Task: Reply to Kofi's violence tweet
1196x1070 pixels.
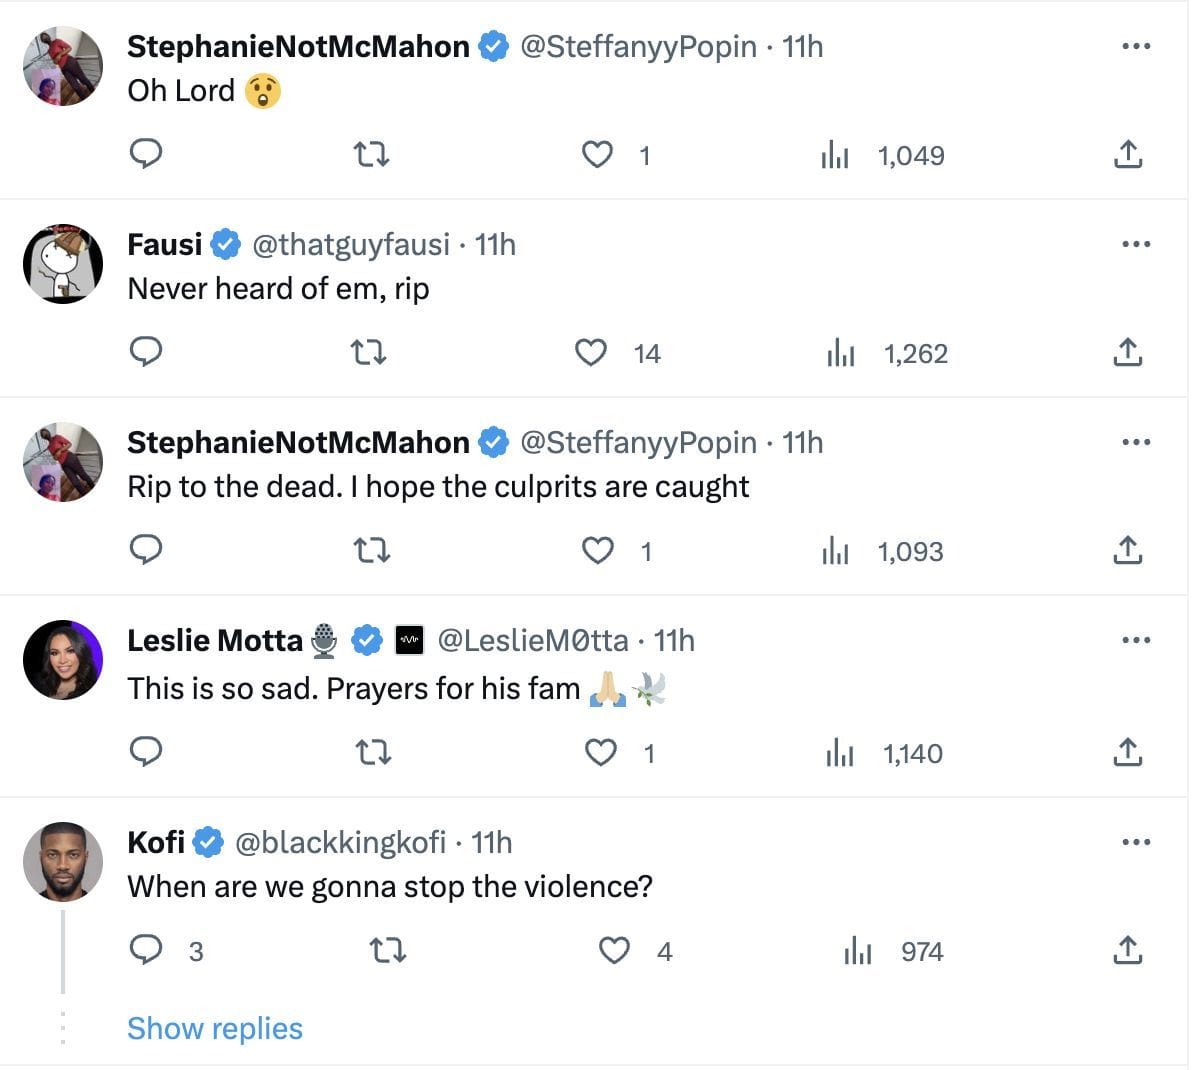Action: 146,950
